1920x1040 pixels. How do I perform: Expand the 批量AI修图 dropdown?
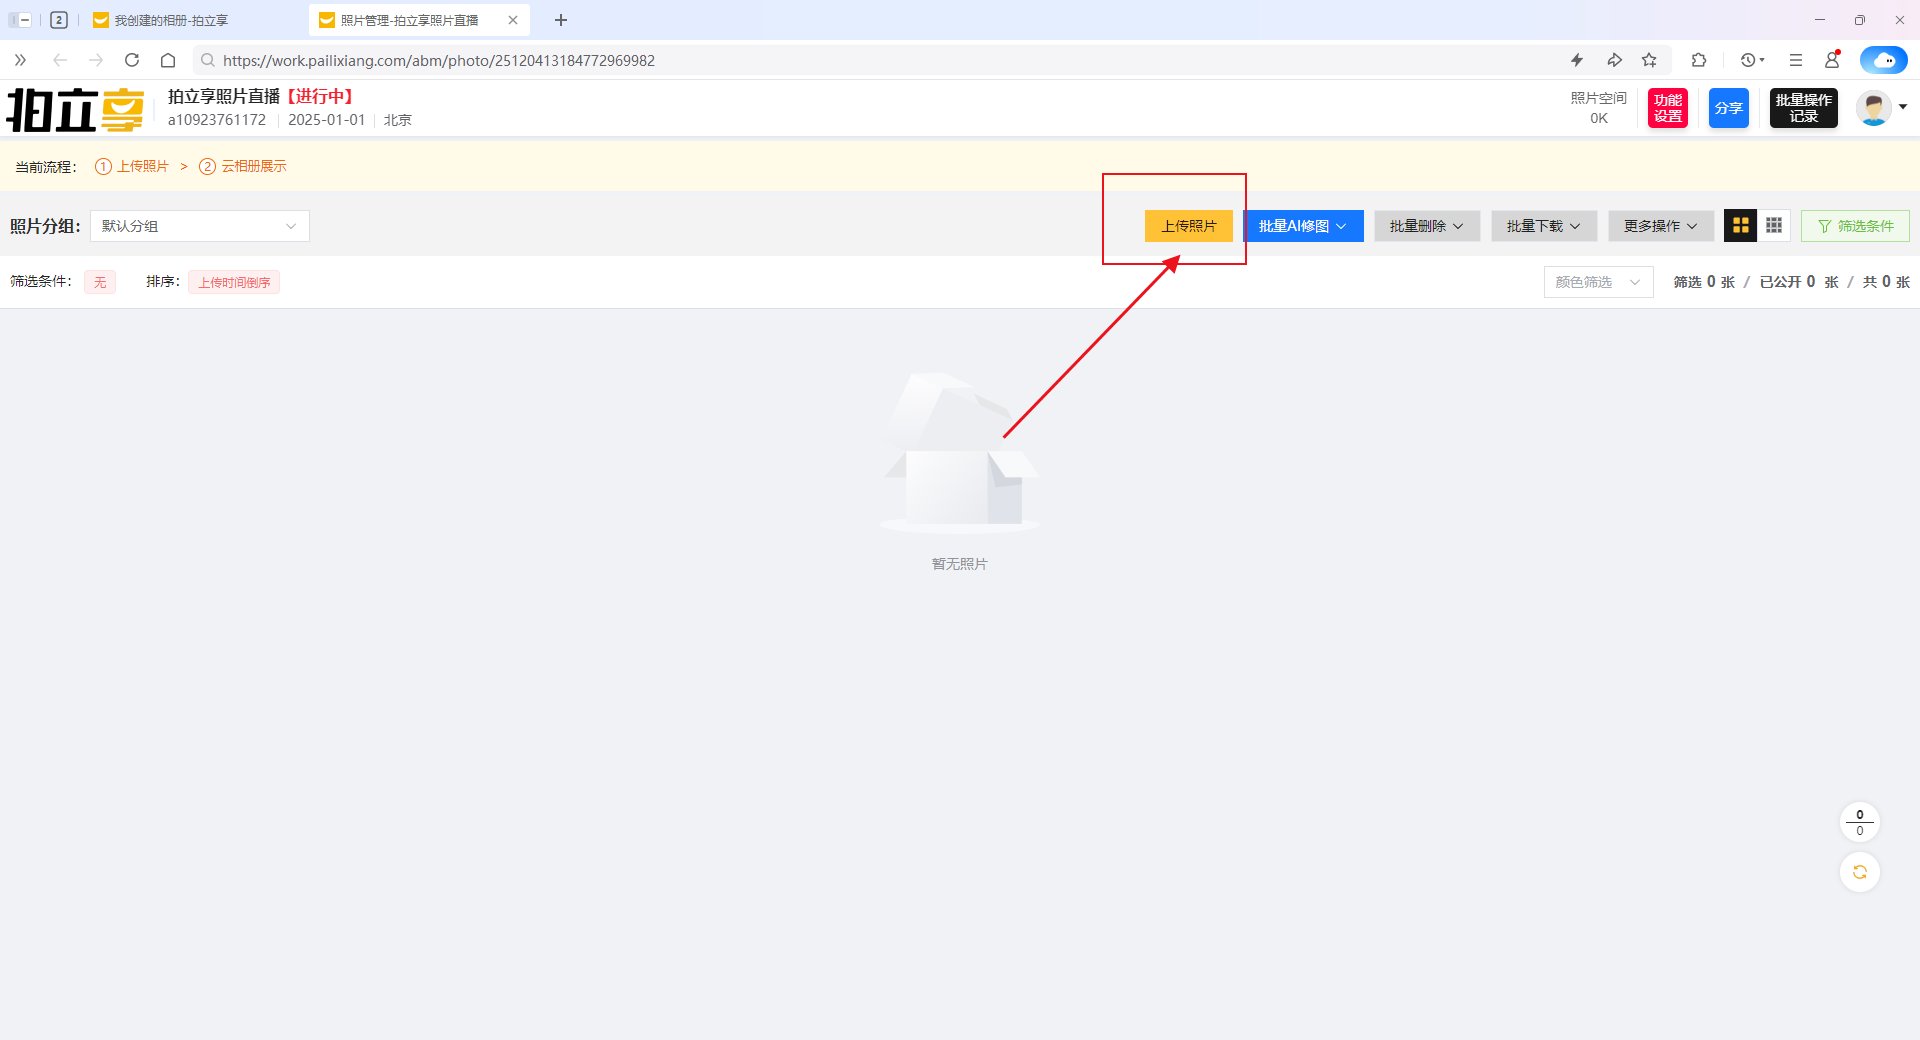click(1302, 226)
